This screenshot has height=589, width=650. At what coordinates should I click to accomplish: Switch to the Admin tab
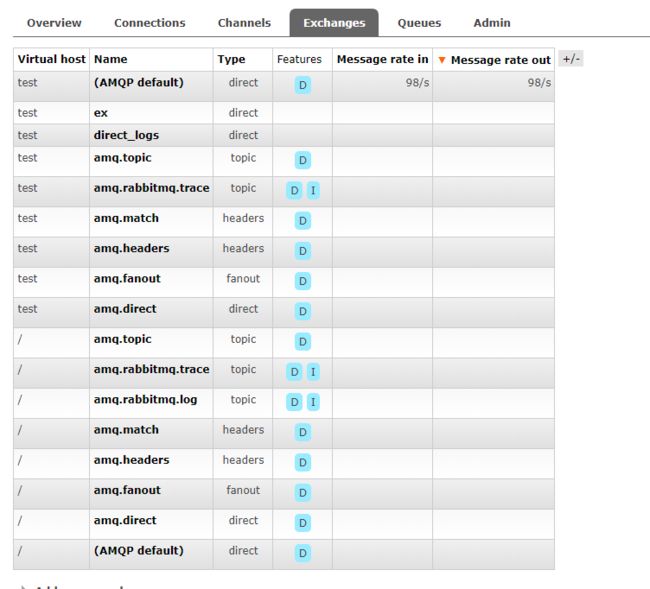pos(492,23)
